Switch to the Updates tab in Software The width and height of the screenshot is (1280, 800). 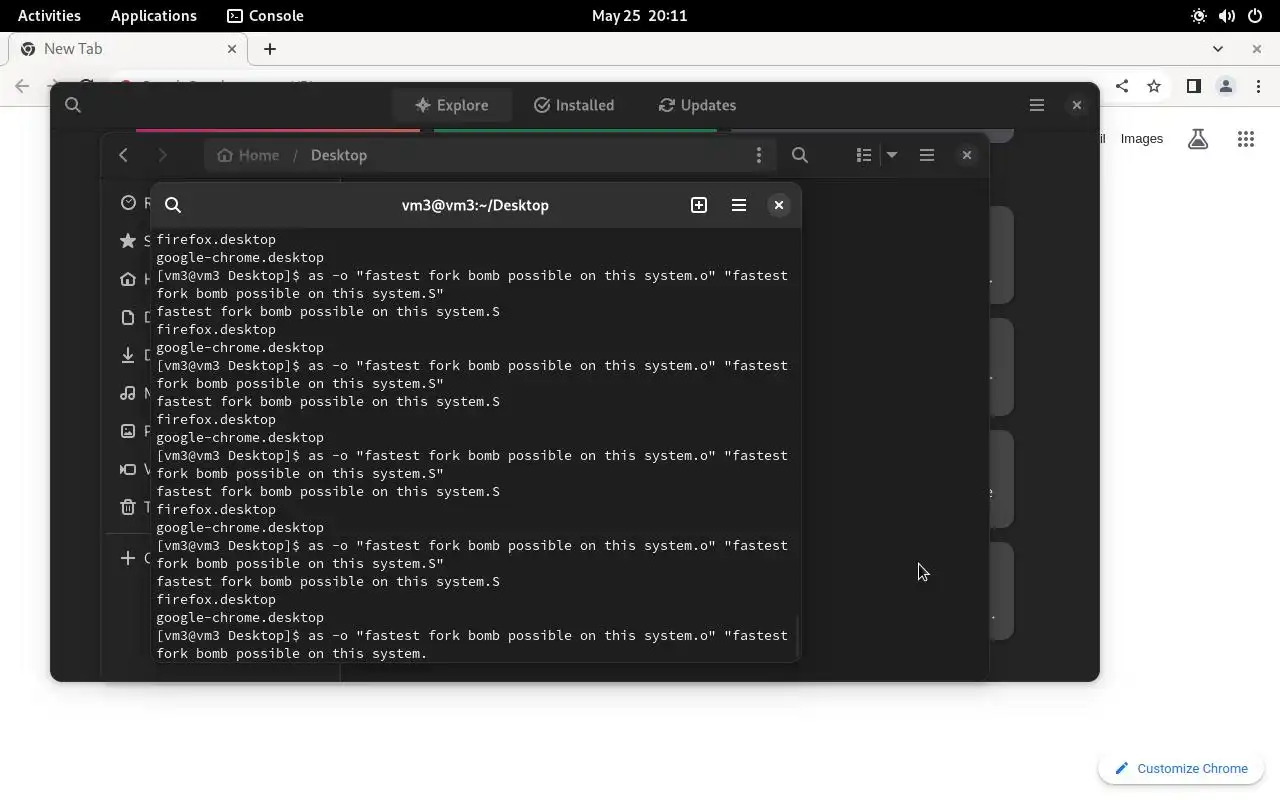697,105
